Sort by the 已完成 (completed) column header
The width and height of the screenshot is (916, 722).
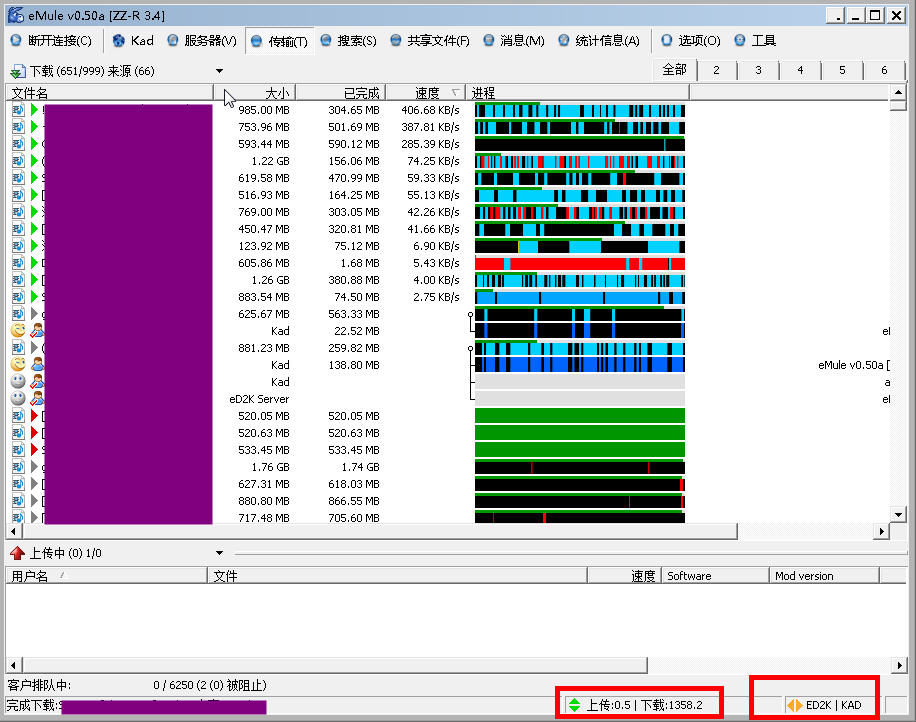pos(341,93)
